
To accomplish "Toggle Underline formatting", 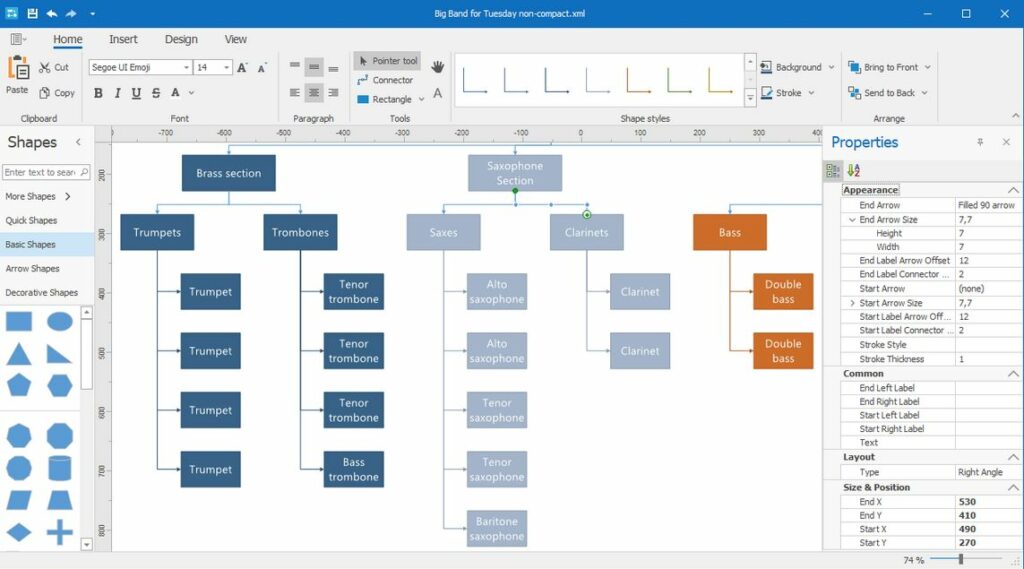I will pyautogui.click(x=136, y=93).
